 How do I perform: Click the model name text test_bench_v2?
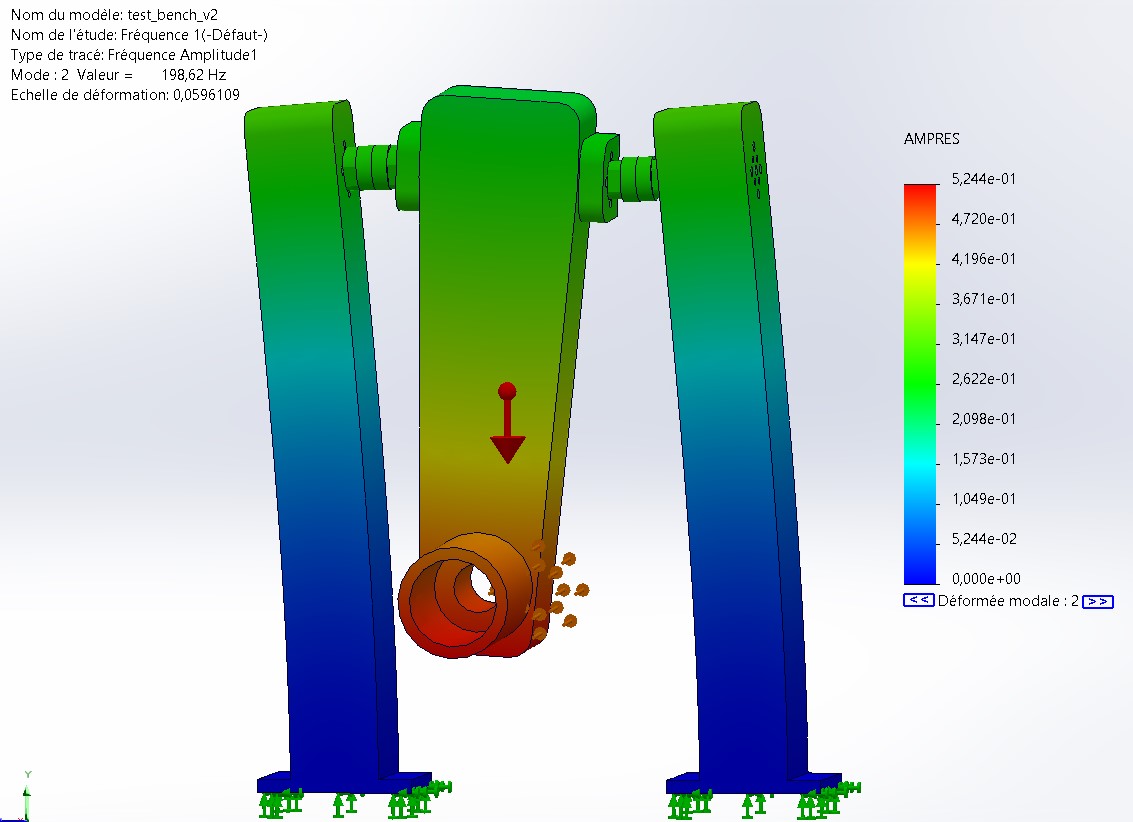(x=172, y=15)
